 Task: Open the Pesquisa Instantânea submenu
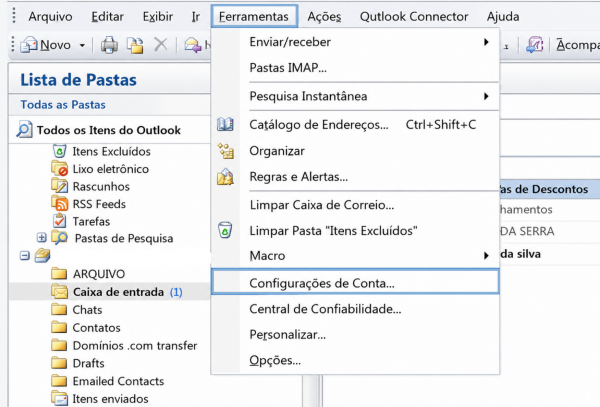(x=355, y=96)
